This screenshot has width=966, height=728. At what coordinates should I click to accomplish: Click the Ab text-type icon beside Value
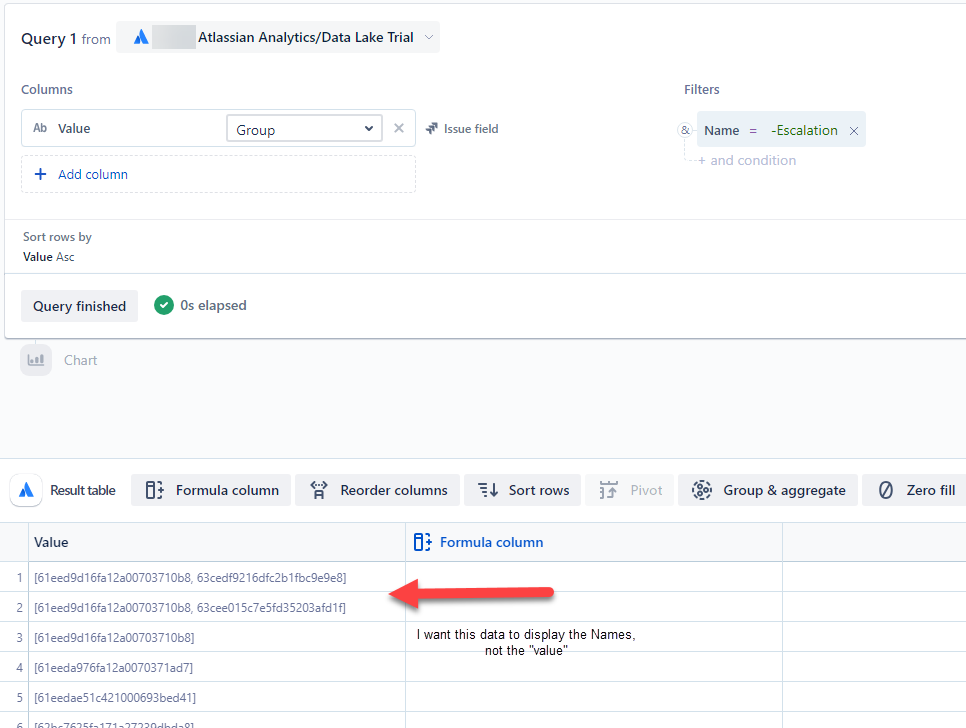tap(39, 128)
